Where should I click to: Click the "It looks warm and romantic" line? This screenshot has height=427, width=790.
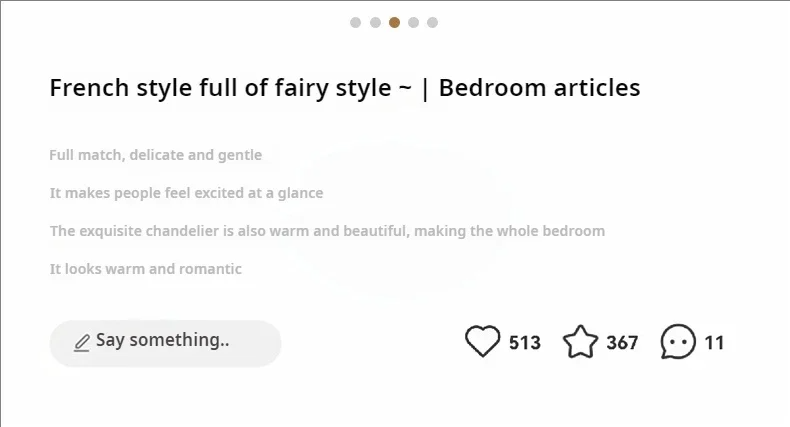(146, 269)
